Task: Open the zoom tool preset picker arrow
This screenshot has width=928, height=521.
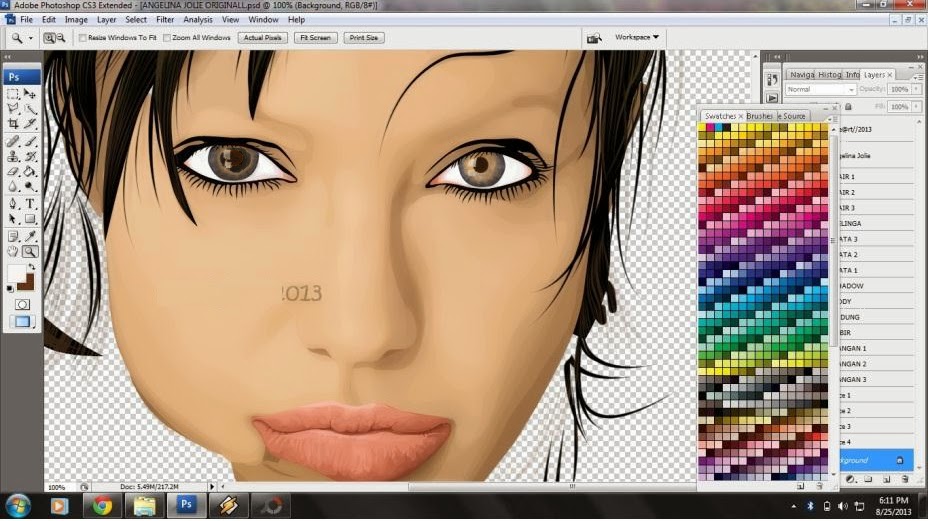Action: [x=31, y=38]
